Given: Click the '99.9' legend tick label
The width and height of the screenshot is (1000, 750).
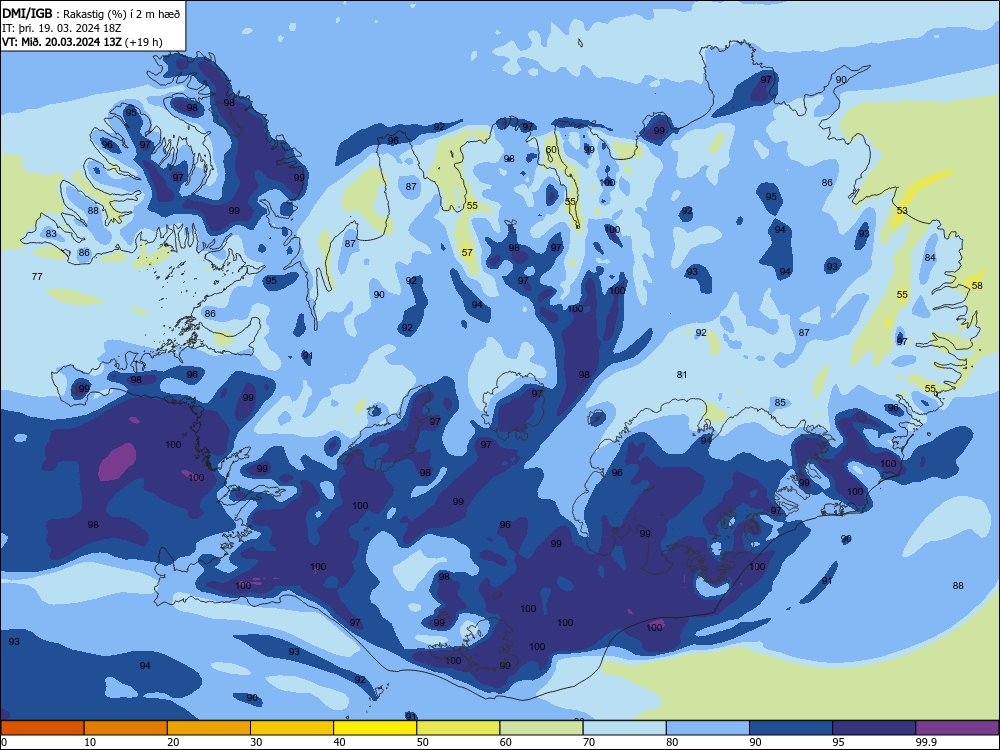Looking at the screenshot, I should (x=925, y=742).
